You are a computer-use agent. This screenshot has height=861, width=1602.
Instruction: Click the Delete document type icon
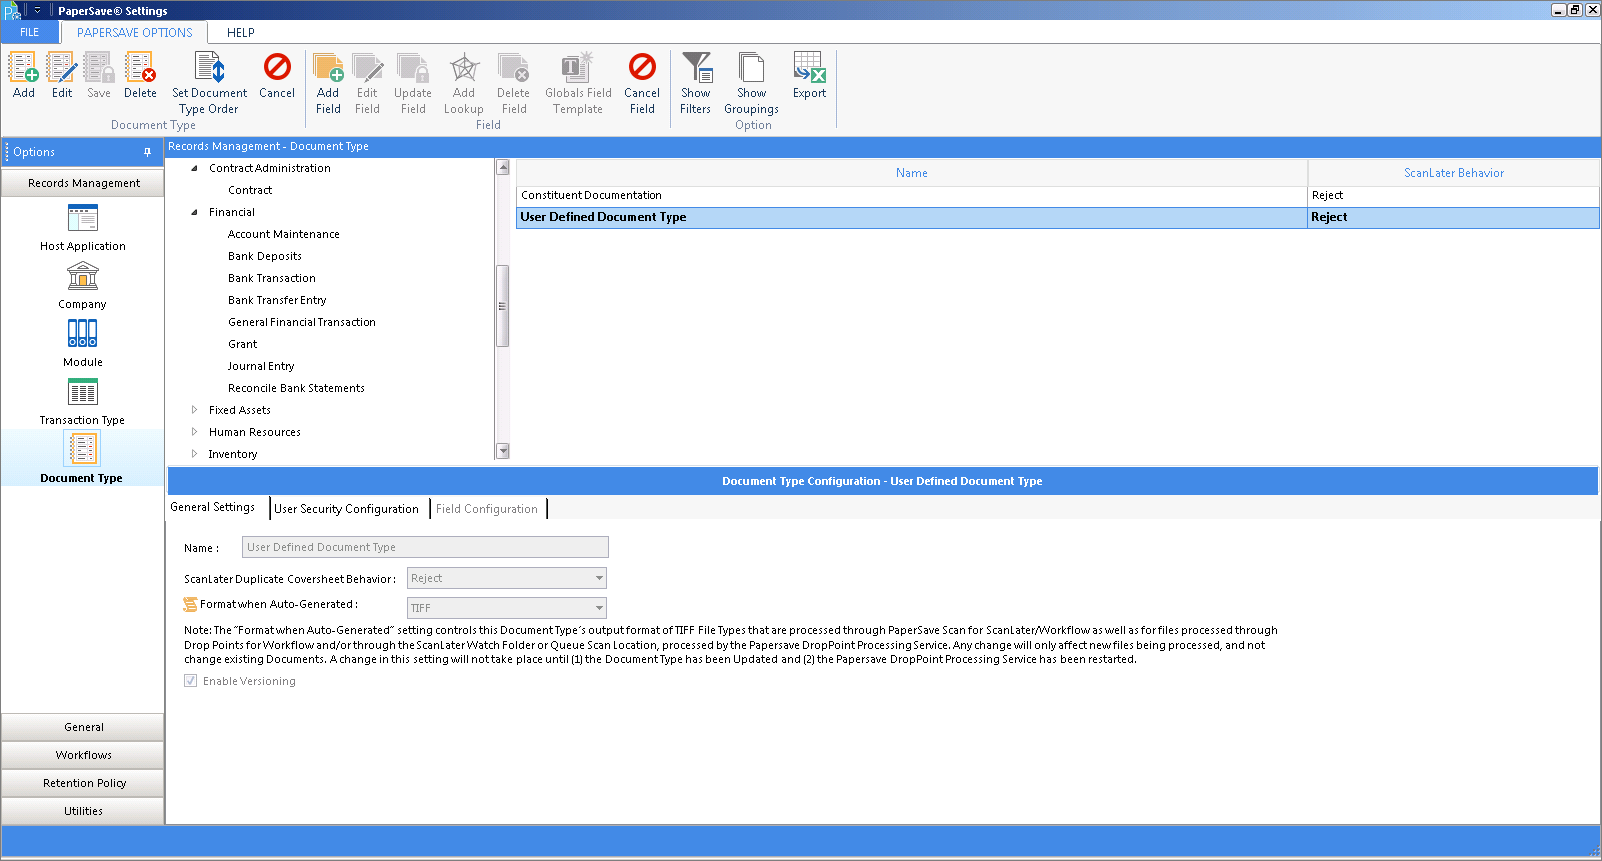(x=140, y=68)
